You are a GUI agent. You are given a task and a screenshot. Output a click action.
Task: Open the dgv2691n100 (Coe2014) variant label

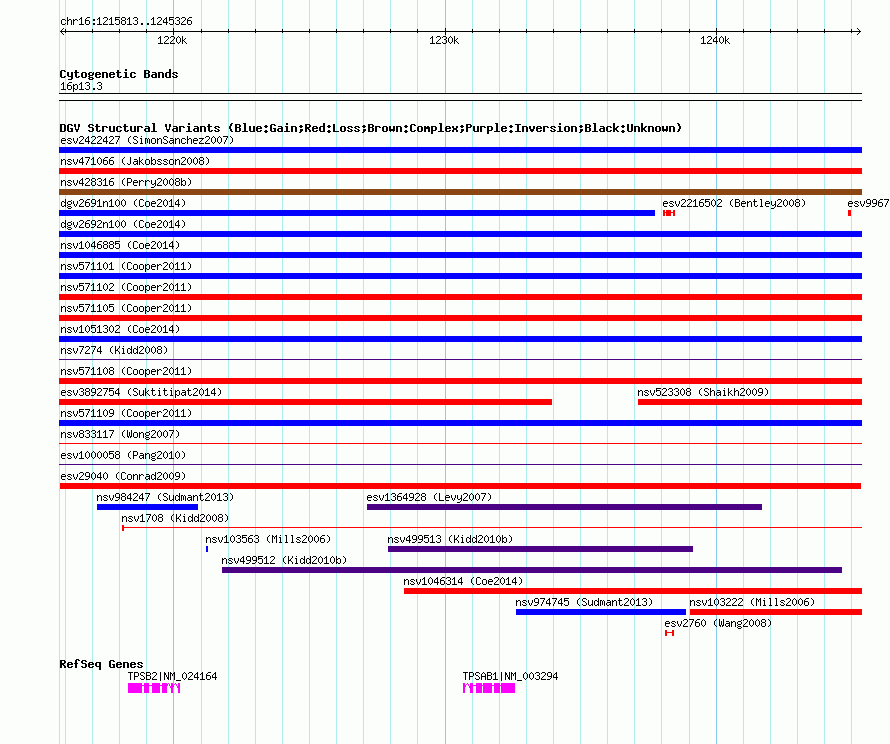(123, 203)
